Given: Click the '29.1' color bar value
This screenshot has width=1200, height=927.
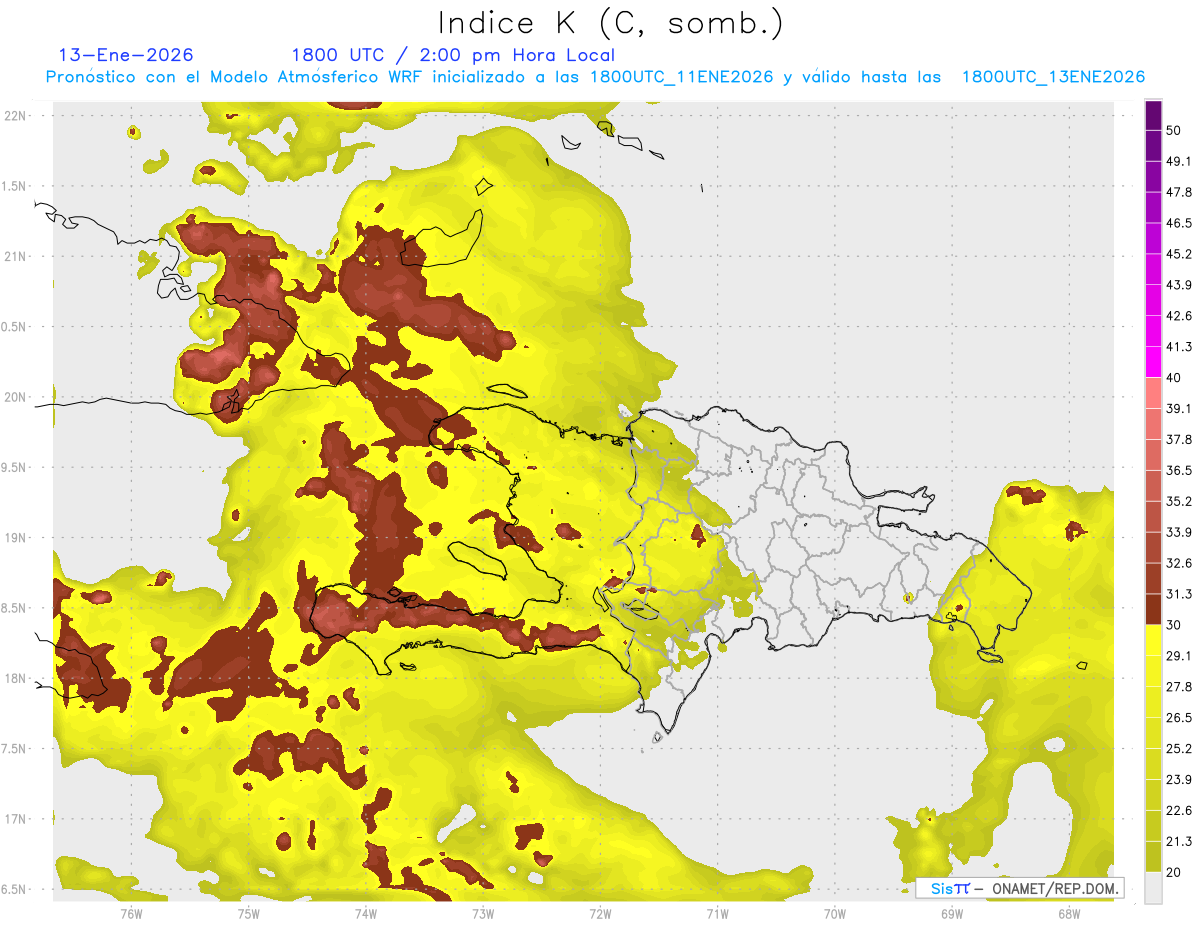Looking at the screenshot, I should 1179,656.
